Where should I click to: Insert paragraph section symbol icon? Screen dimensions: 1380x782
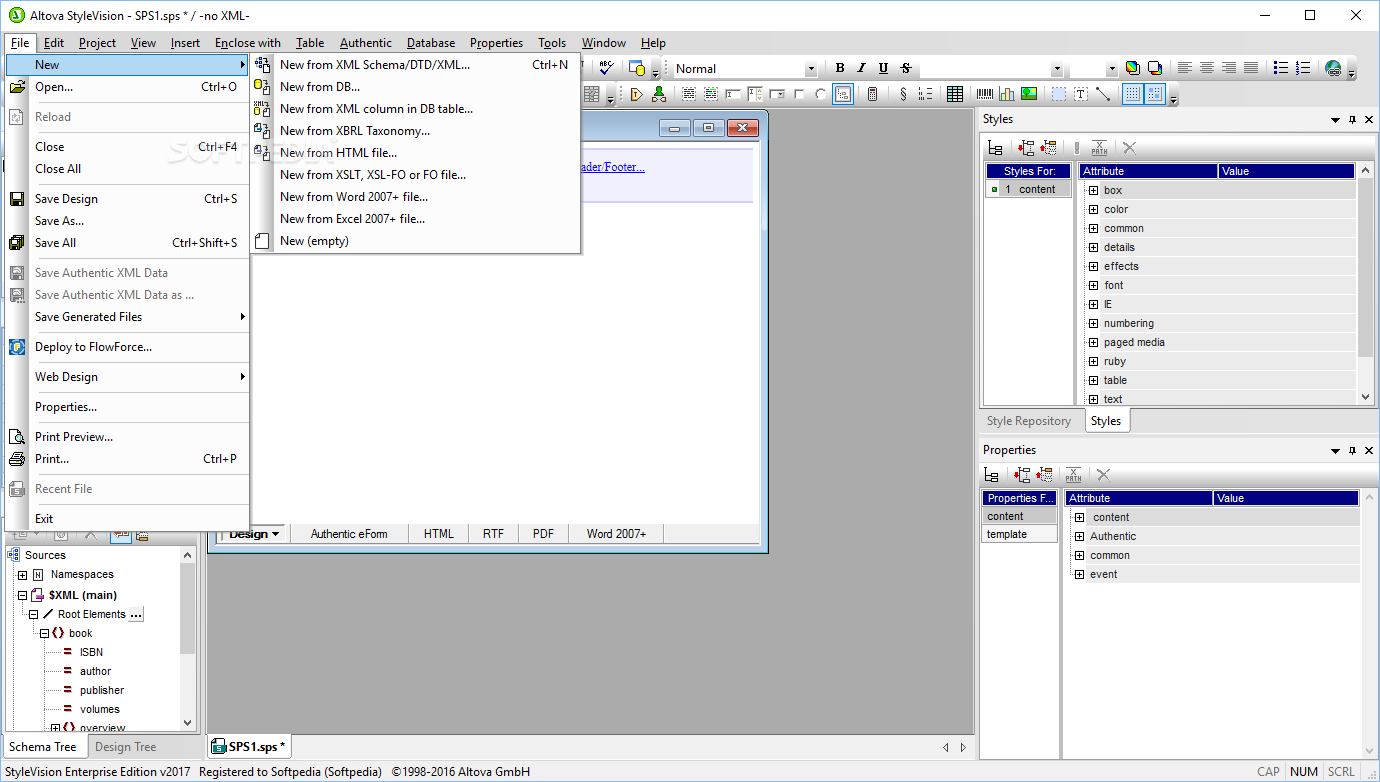[x=903, y=94]
